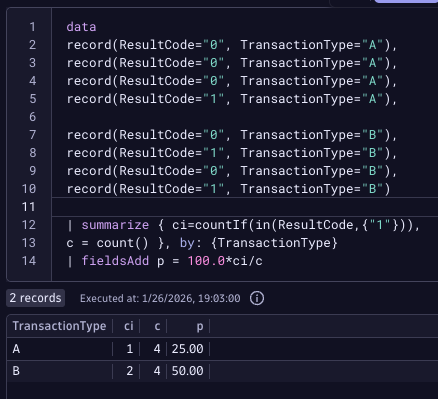The width and height of the screenshot is (438, 399).
Task: Click the record on line 5
Action: 232,99
